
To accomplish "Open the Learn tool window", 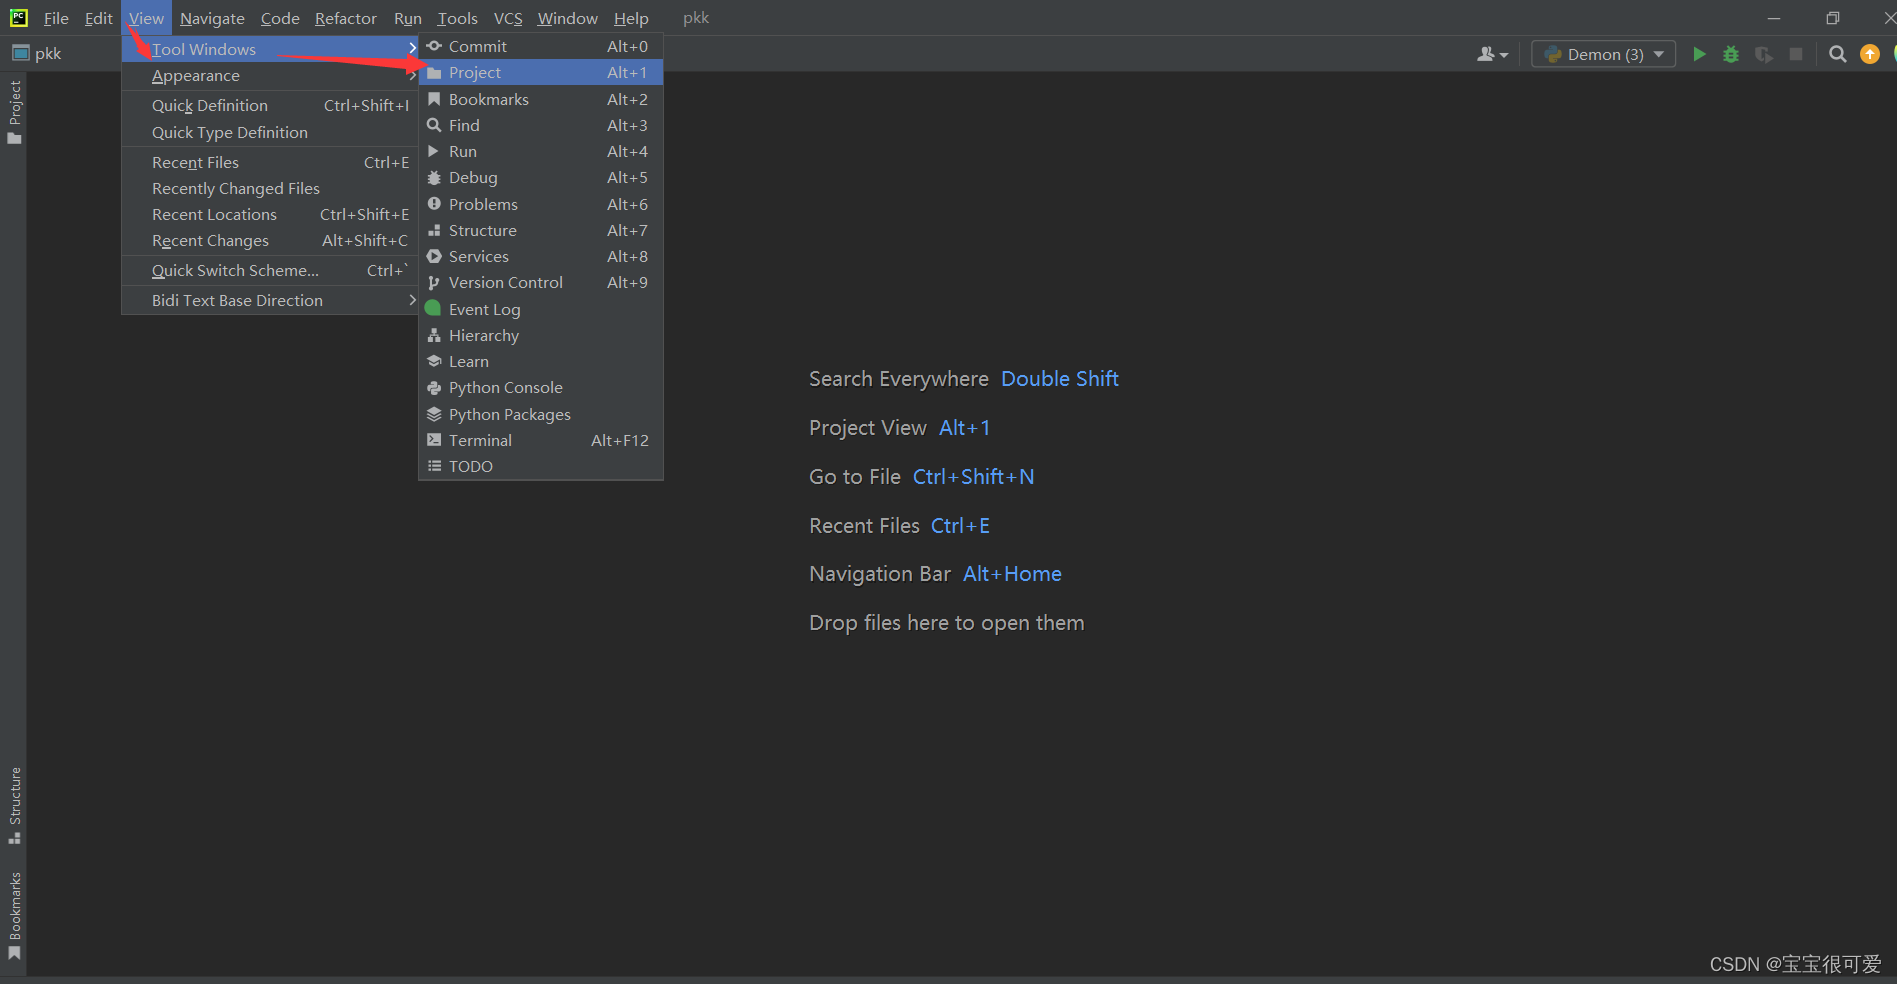I will (540, 361).
